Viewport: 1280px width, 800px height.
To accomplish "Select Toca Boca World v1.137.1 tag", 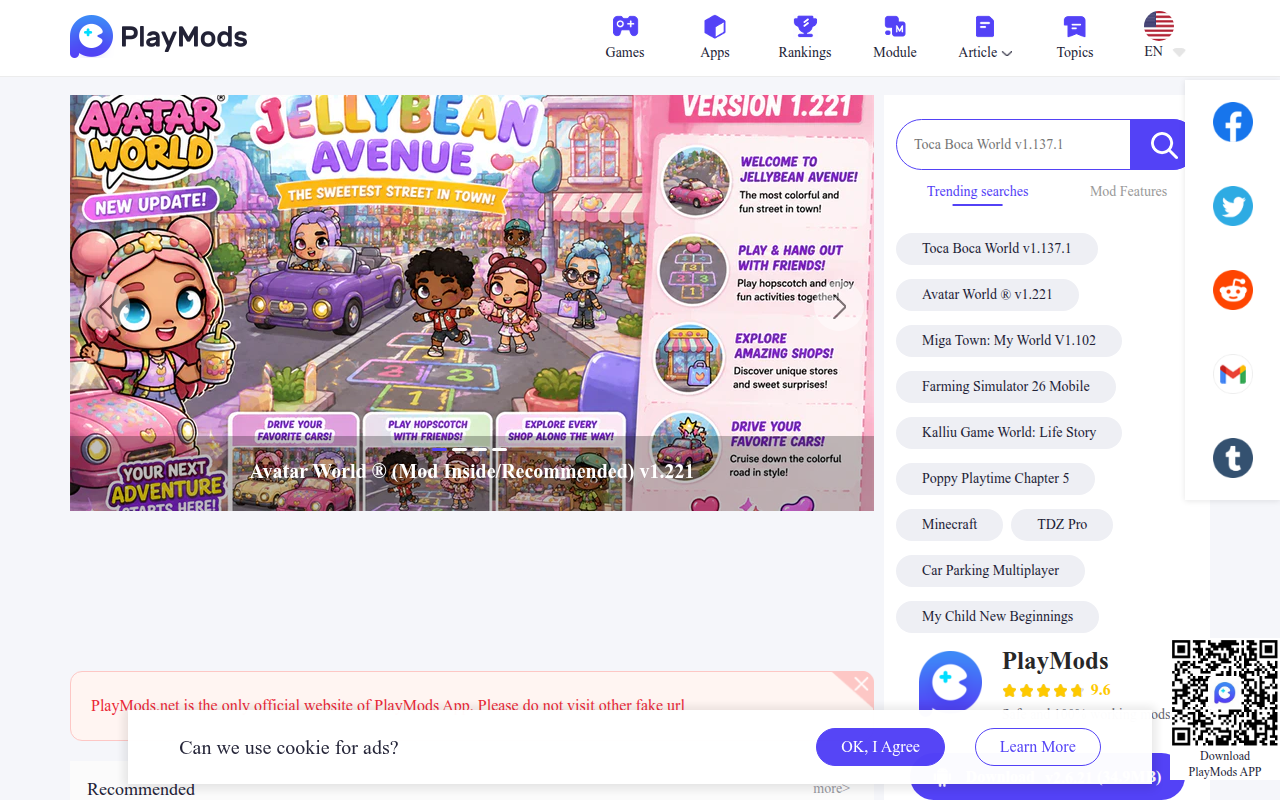I will click(997, 248).
